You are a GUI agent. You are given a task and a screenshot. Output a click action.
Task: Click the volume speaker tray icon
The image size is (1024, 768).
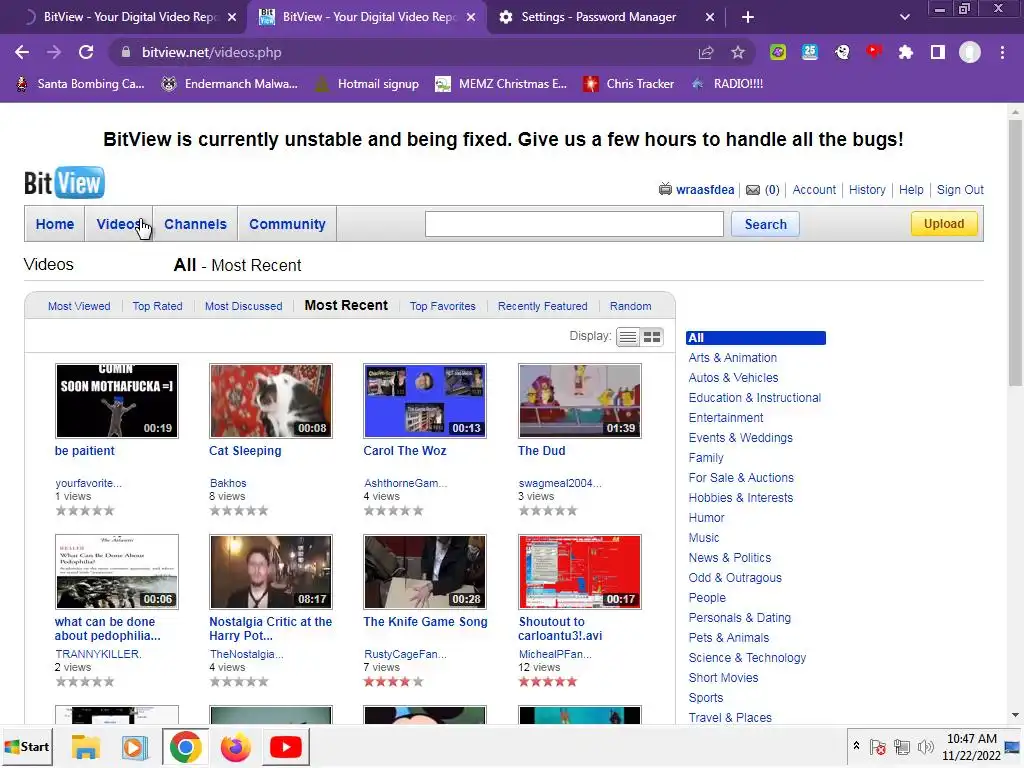pyautogui.click(x=925, y=747)
